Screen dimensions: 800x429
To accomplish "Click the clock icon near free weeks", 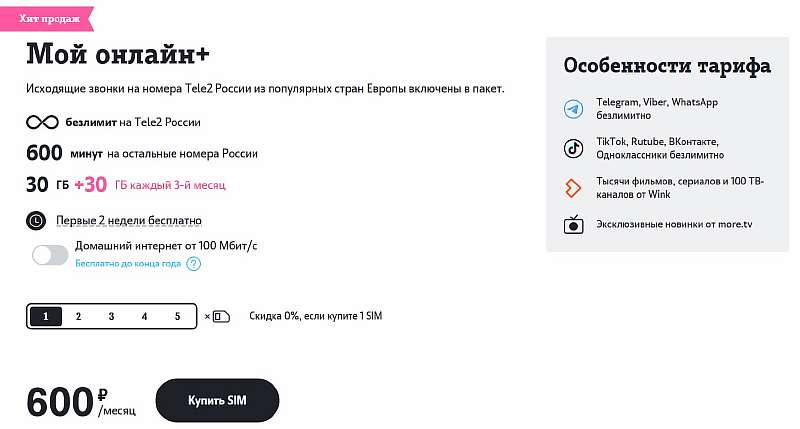I will click(36, 220).
